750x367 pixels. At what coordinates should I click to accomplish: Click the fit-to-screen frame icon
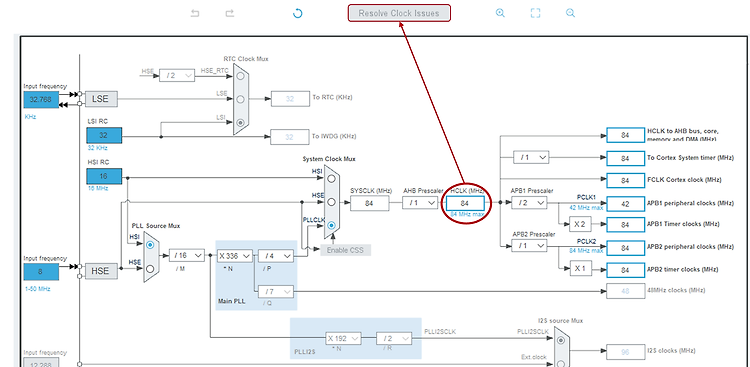pyautogui.click(x=535, y=13)
